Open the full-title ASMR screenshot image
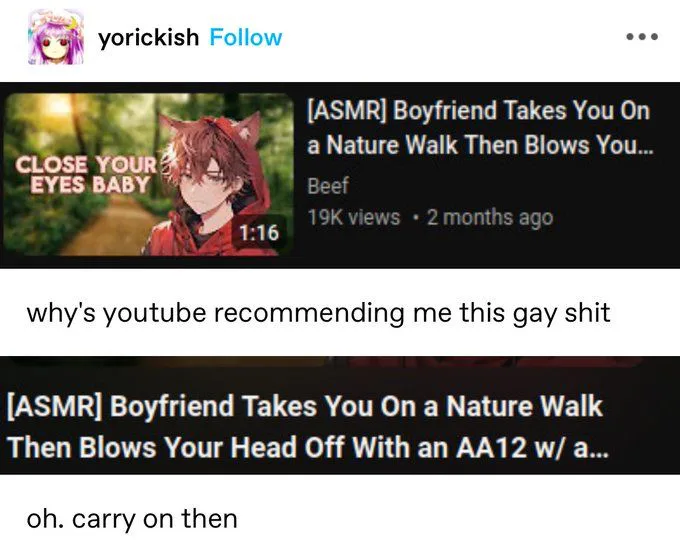 tap(340, 415)
